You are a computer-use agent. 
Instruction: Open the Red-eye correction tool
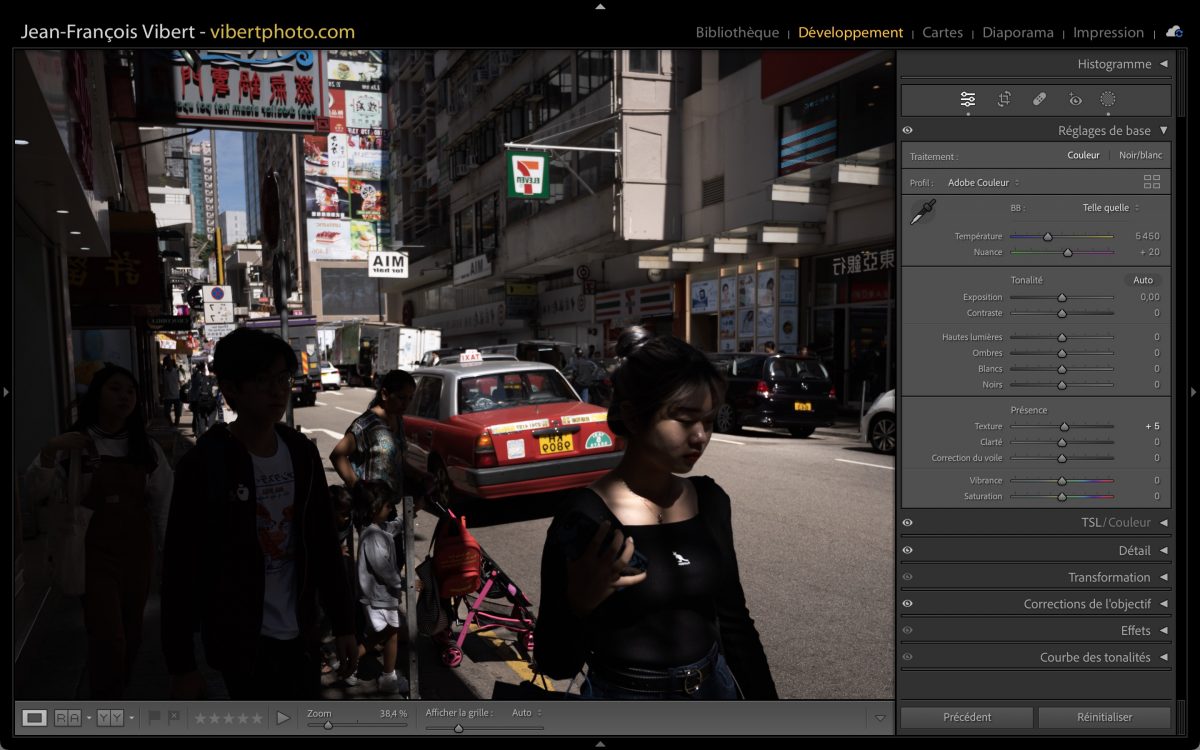pyautogui.click(x=1075, y=99)
